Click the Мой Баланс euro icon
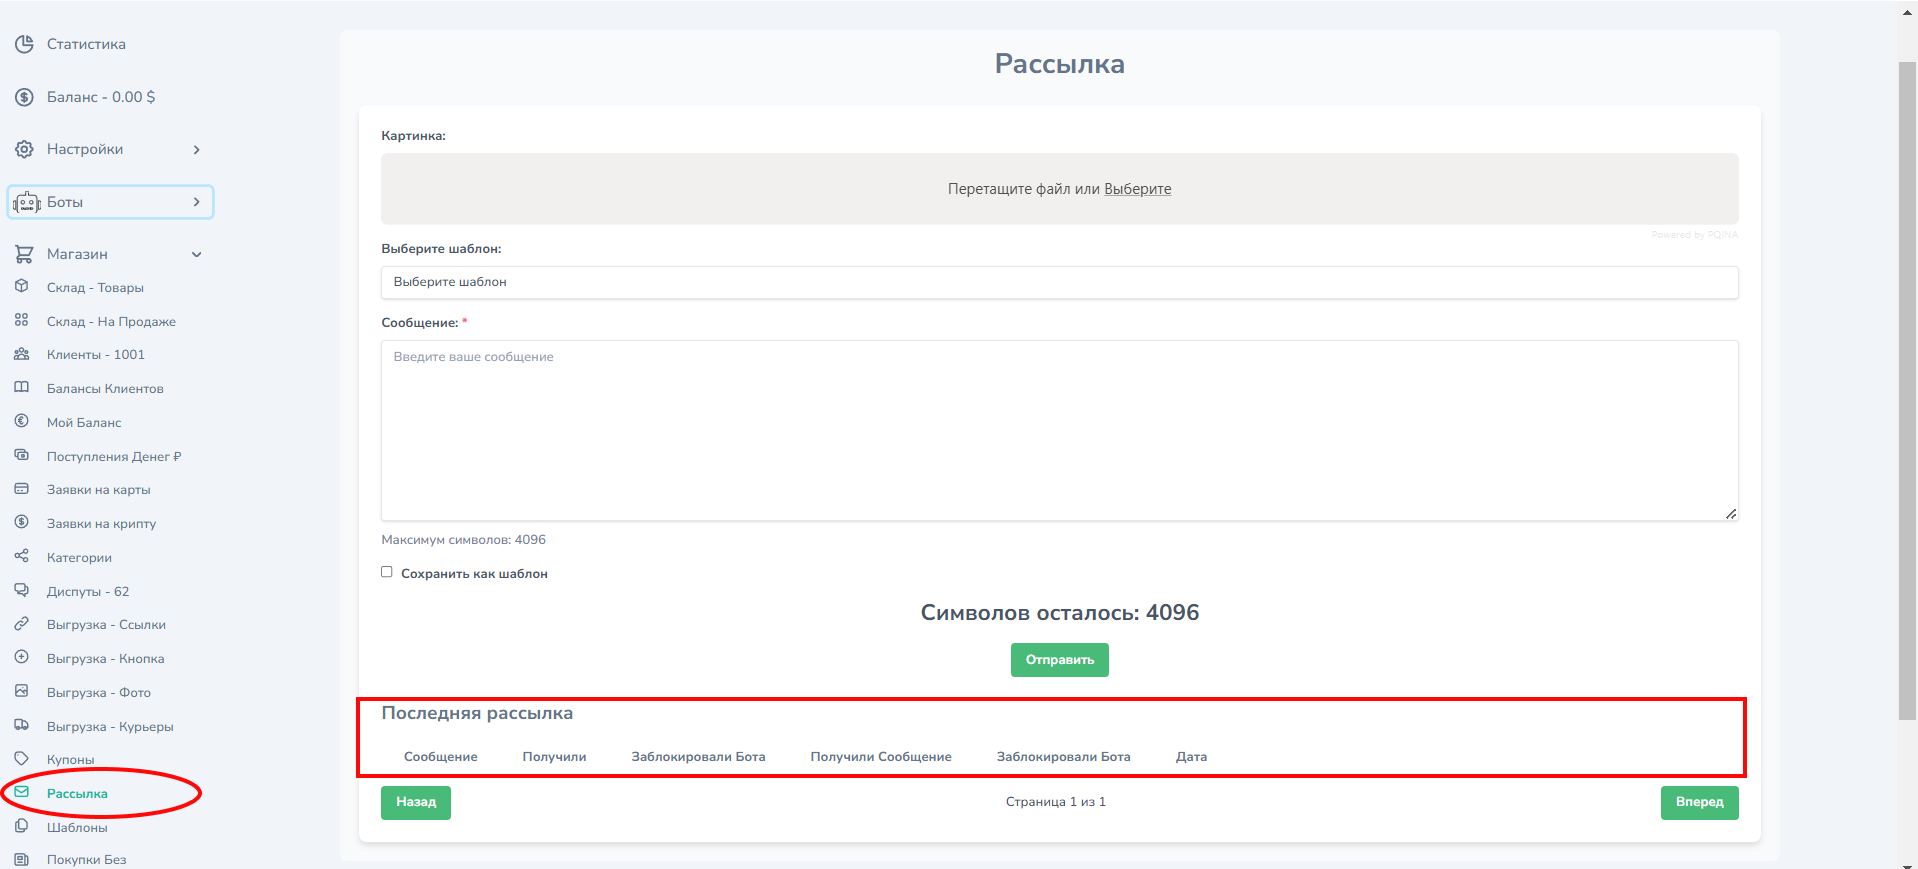Image resolution: width=1918 pixels, height=869 pixels. tap(21, 421)
